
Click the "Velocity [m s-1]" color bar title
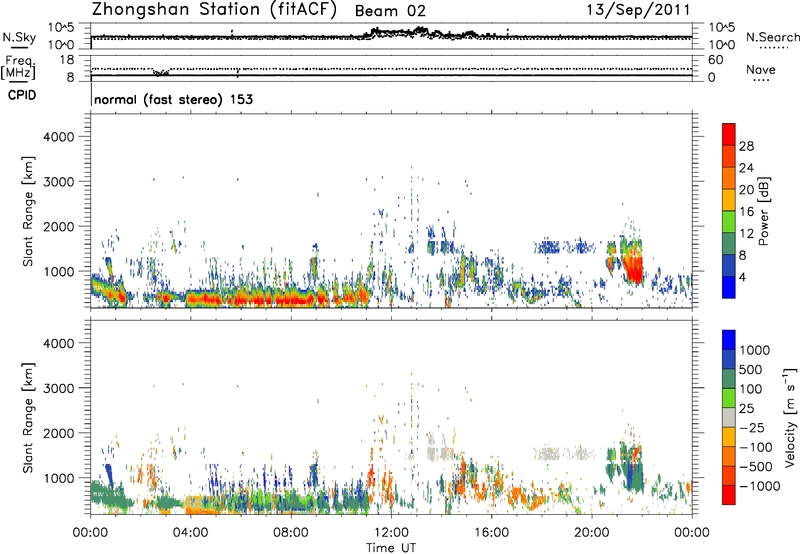[x=790, y=418]
